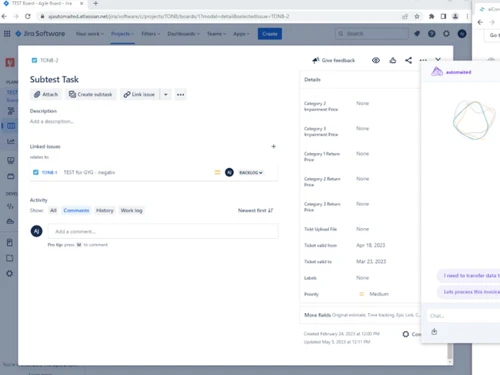Change BACKLOG status dropdown of linked issue
This screenshot has height=375, width=500.
click(x=251, y=172)
